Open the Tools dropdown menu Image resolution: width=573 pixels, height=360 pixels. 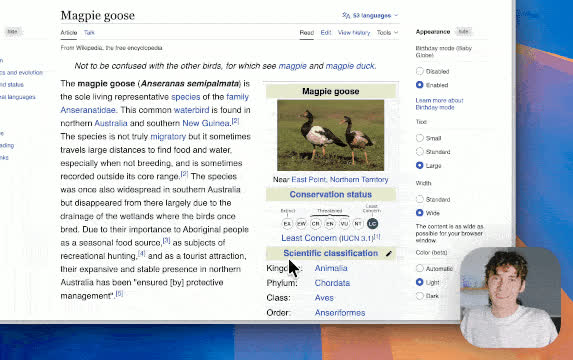pos(387,33)
